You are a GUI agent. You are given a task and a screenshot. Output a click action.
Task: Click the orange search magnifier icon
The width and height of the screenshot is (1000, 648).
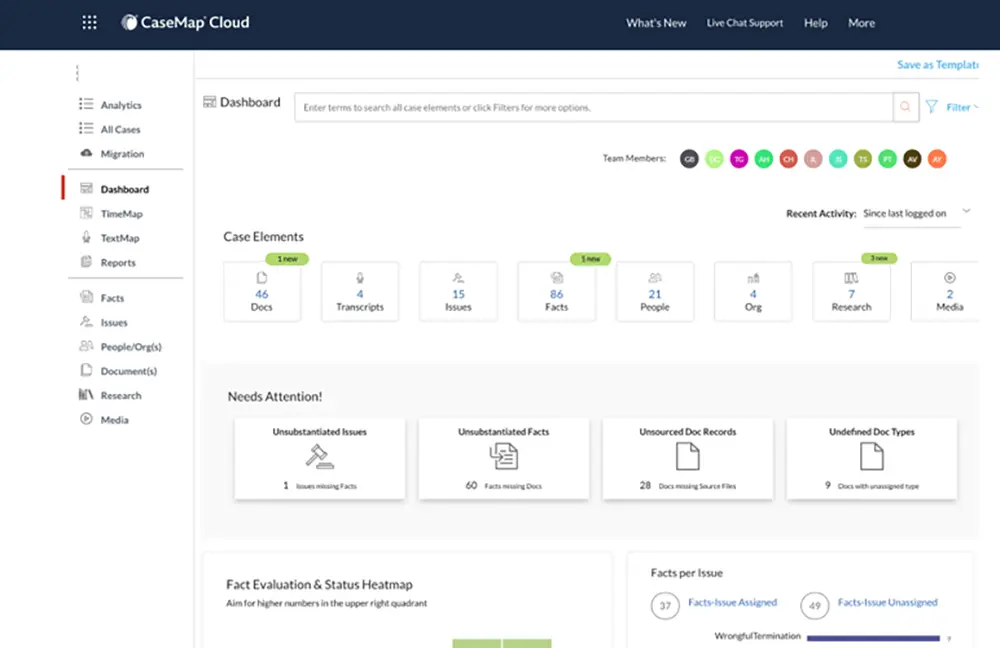906,107
